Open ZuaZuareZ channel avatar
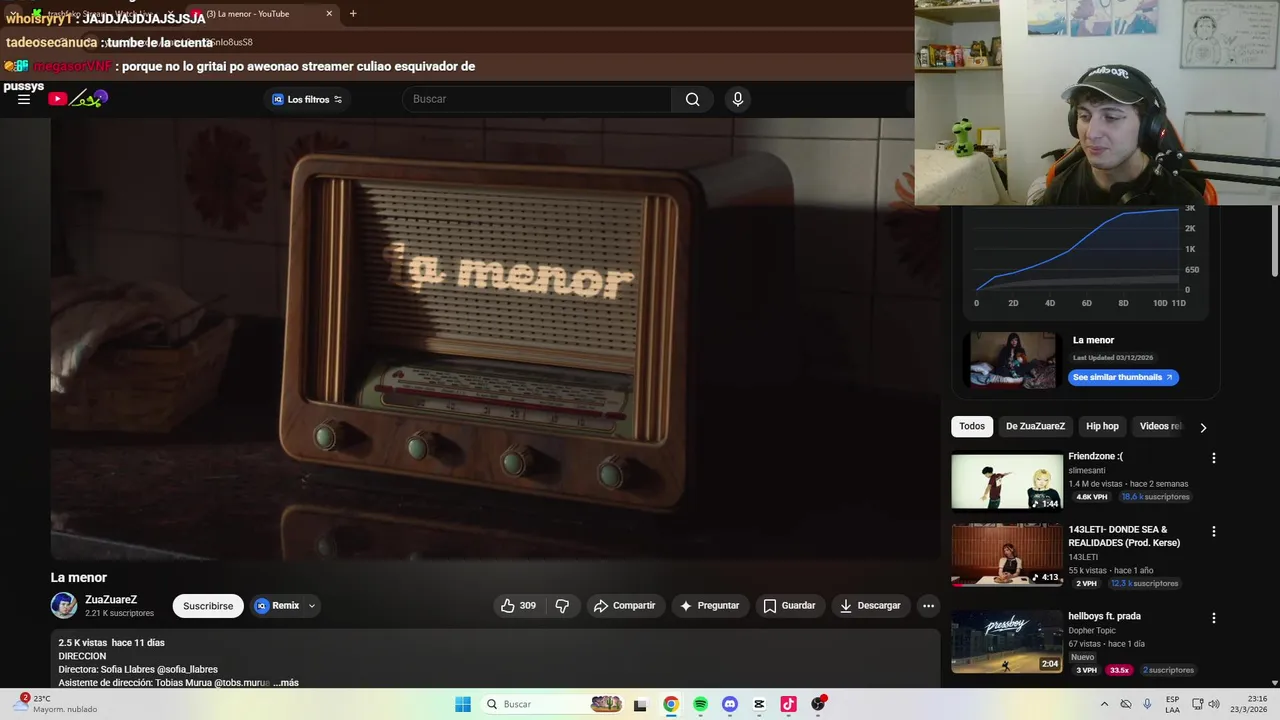 (64, 606)
